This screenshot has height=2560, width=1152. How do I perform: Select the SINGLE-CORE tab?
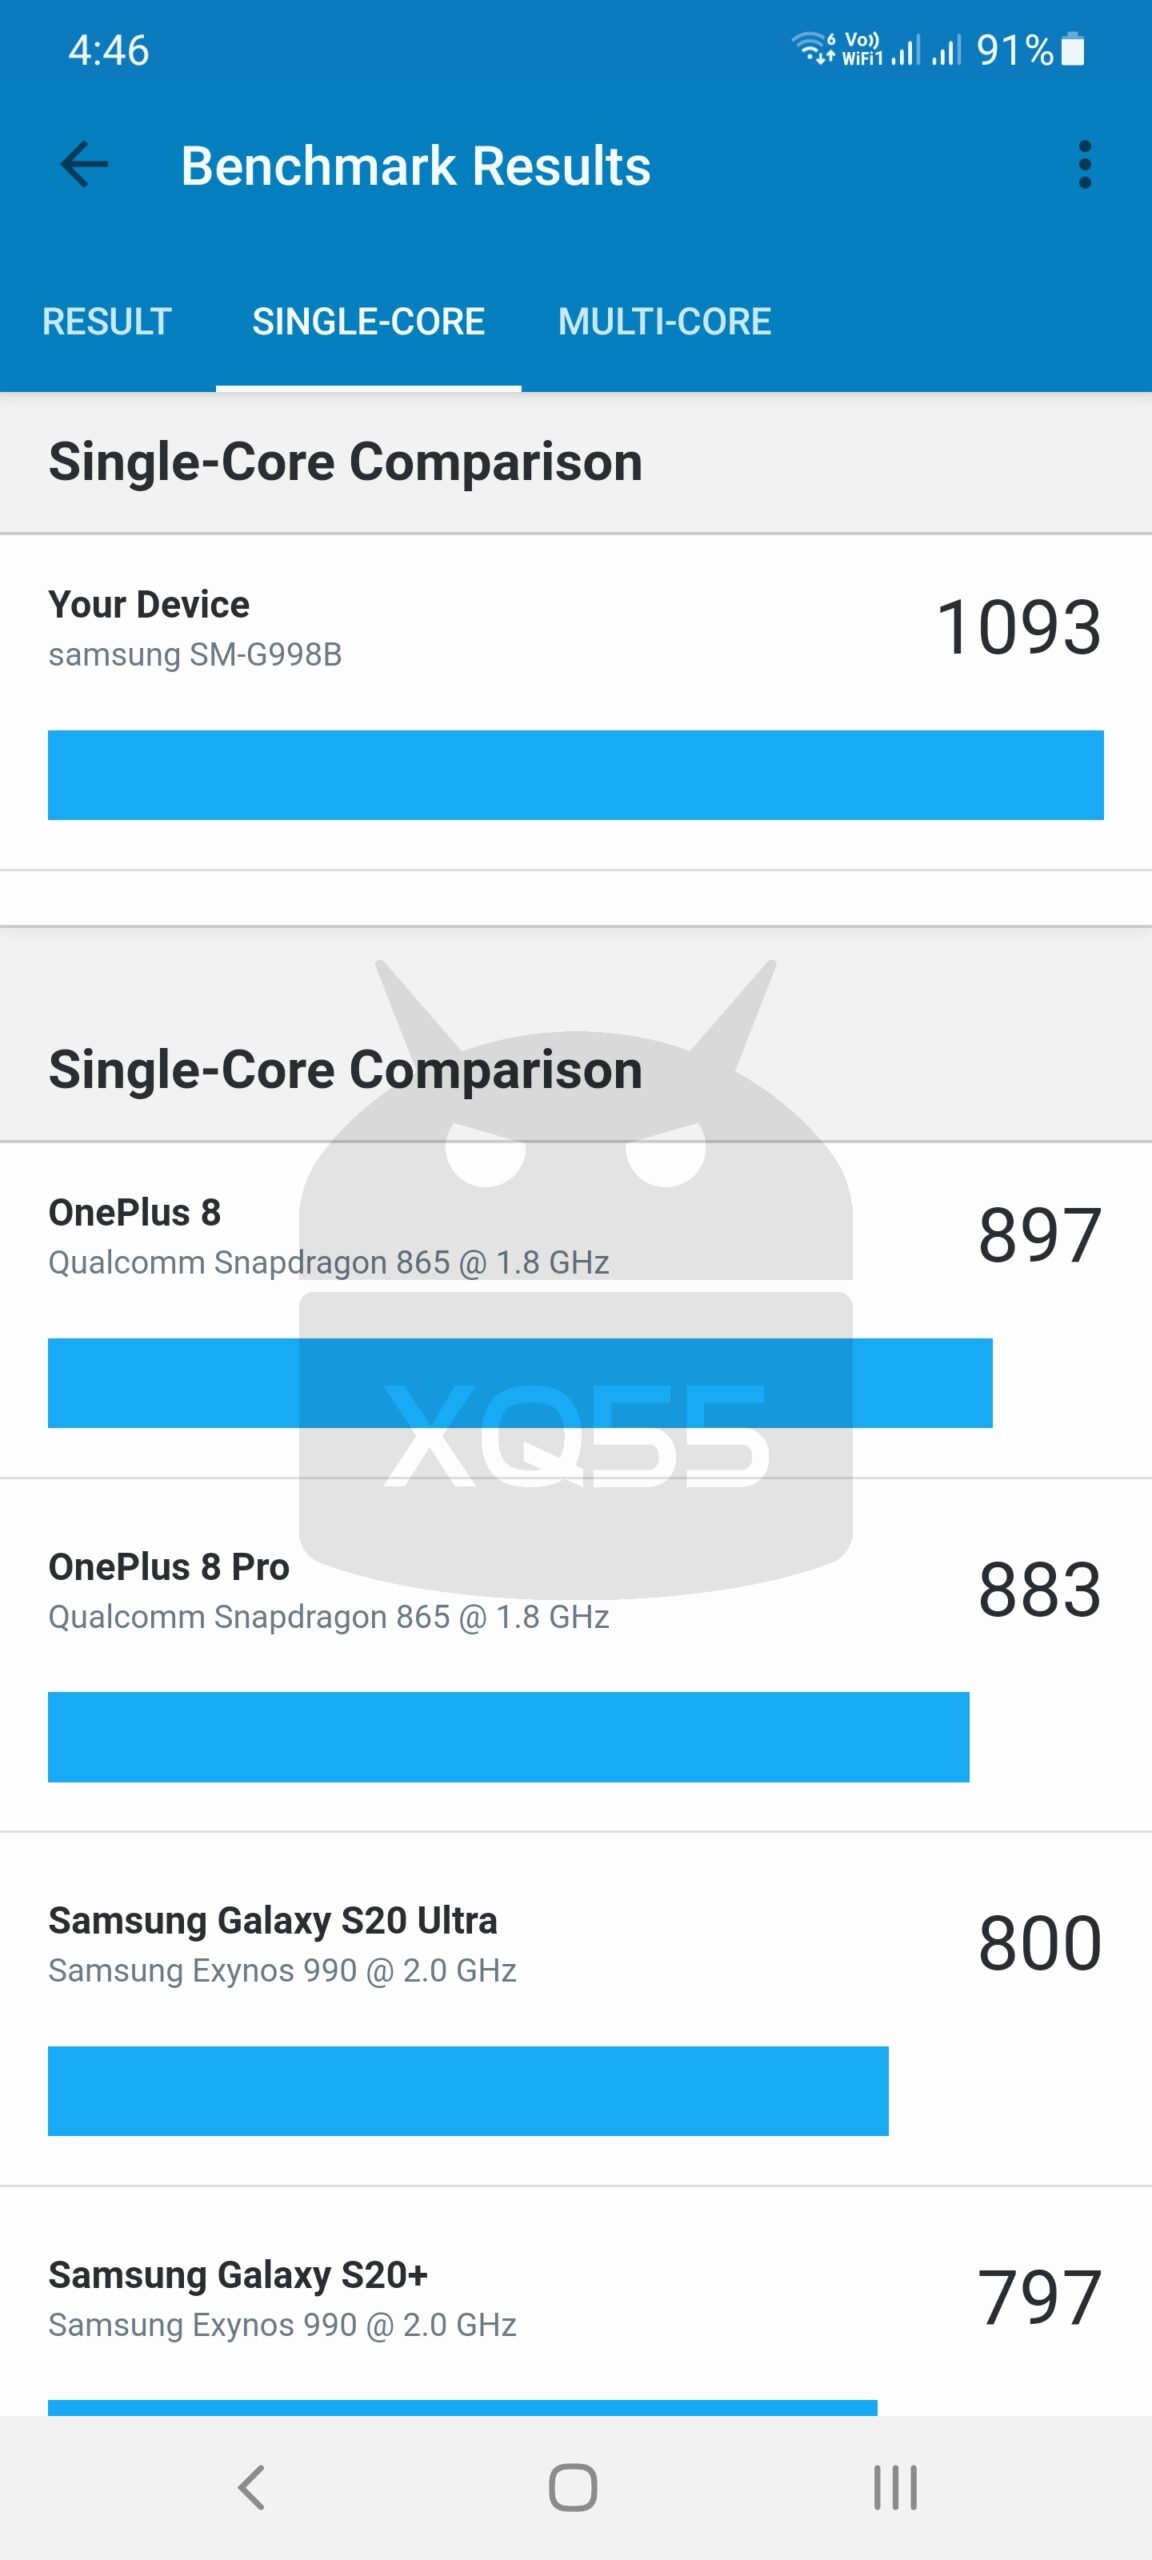[368, 321]
